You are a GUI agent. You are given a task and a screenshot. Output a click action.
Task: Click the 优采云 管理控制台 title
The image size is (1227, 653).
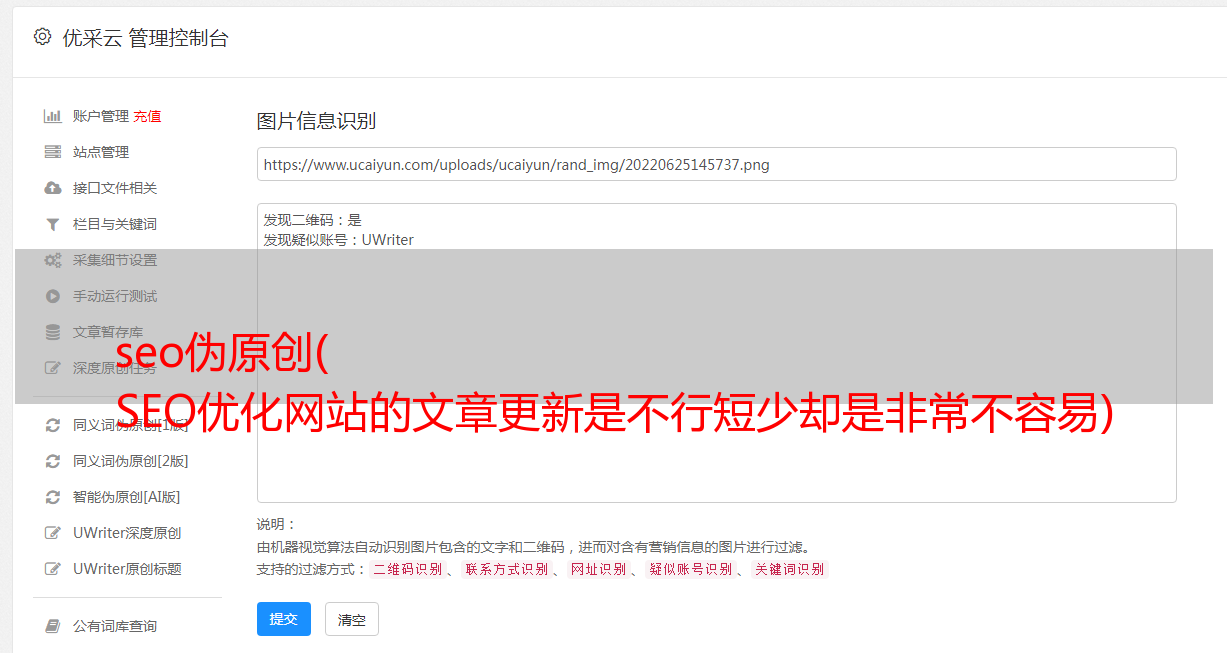(x=145, y=38)
